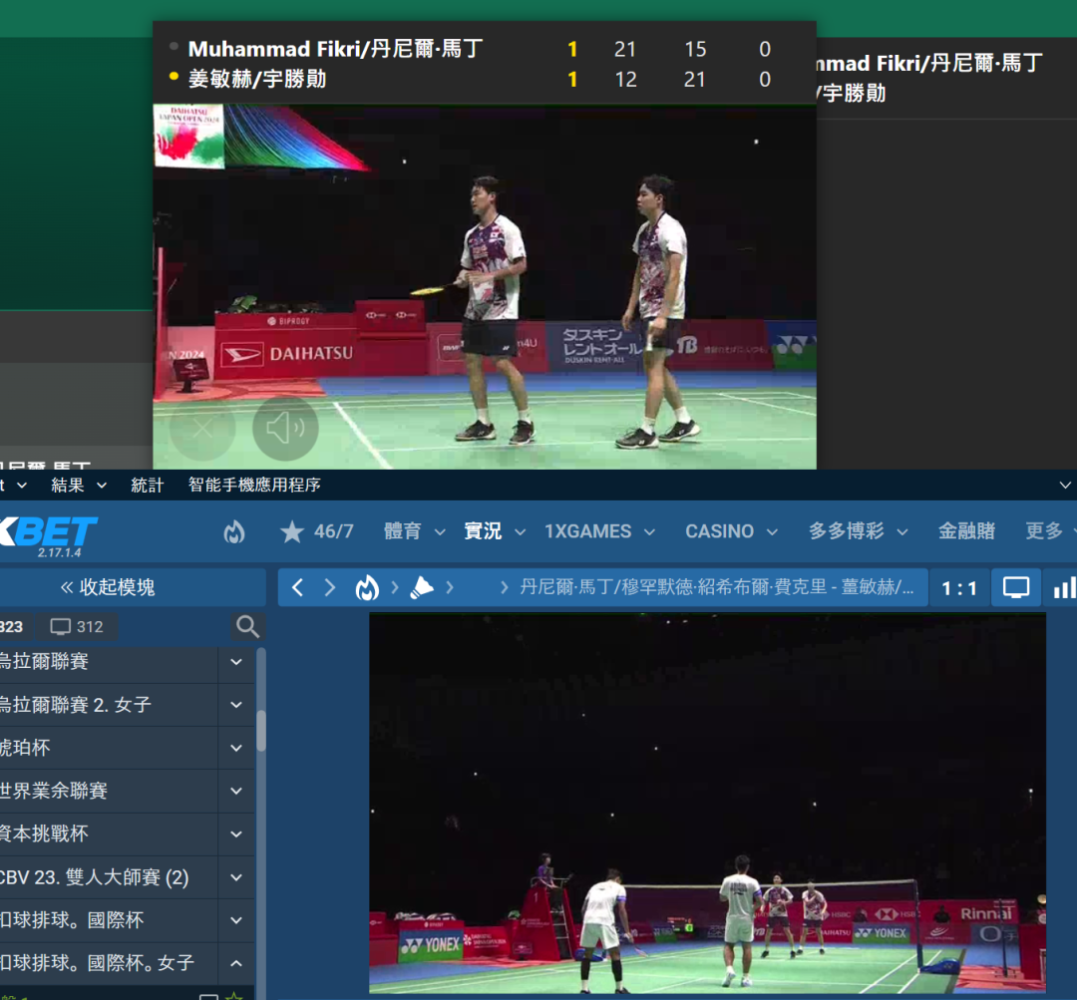Go to previous match with left arrow

click(297, 588)
